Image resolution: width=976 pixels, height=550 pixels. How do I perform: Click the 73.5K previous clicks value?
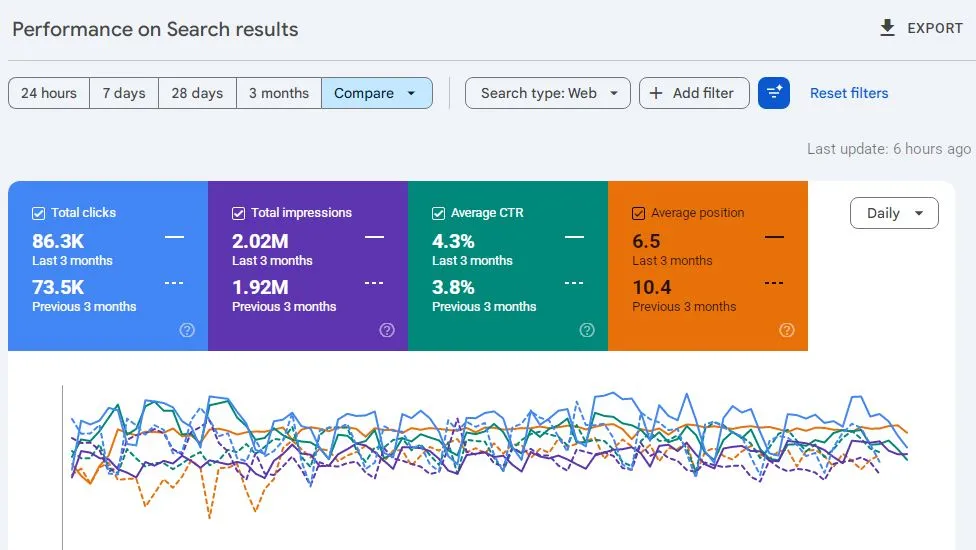coord(58,287)
